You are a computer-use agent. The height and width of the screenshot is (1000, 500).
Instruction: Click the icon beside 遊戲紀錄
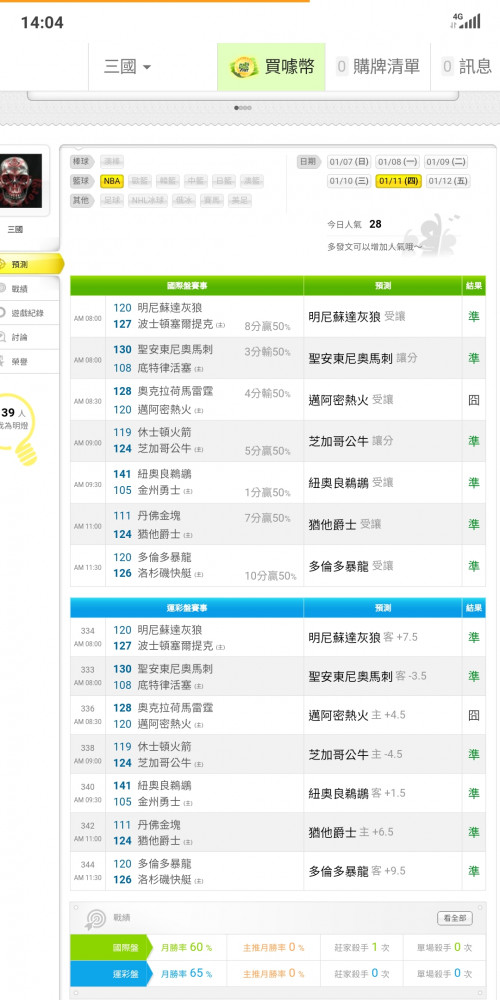[x=3, y=313]
